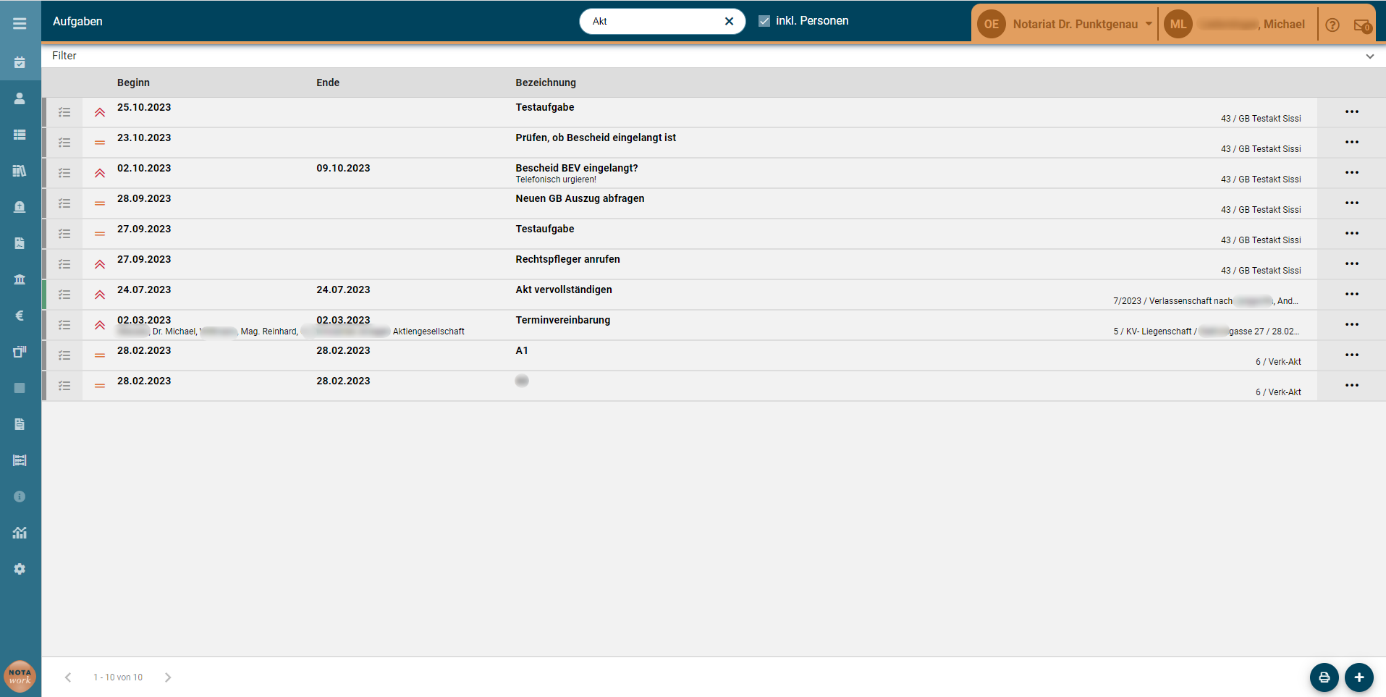Click the 7/2023 Verlassenschaft file reference

[1207, 301]
